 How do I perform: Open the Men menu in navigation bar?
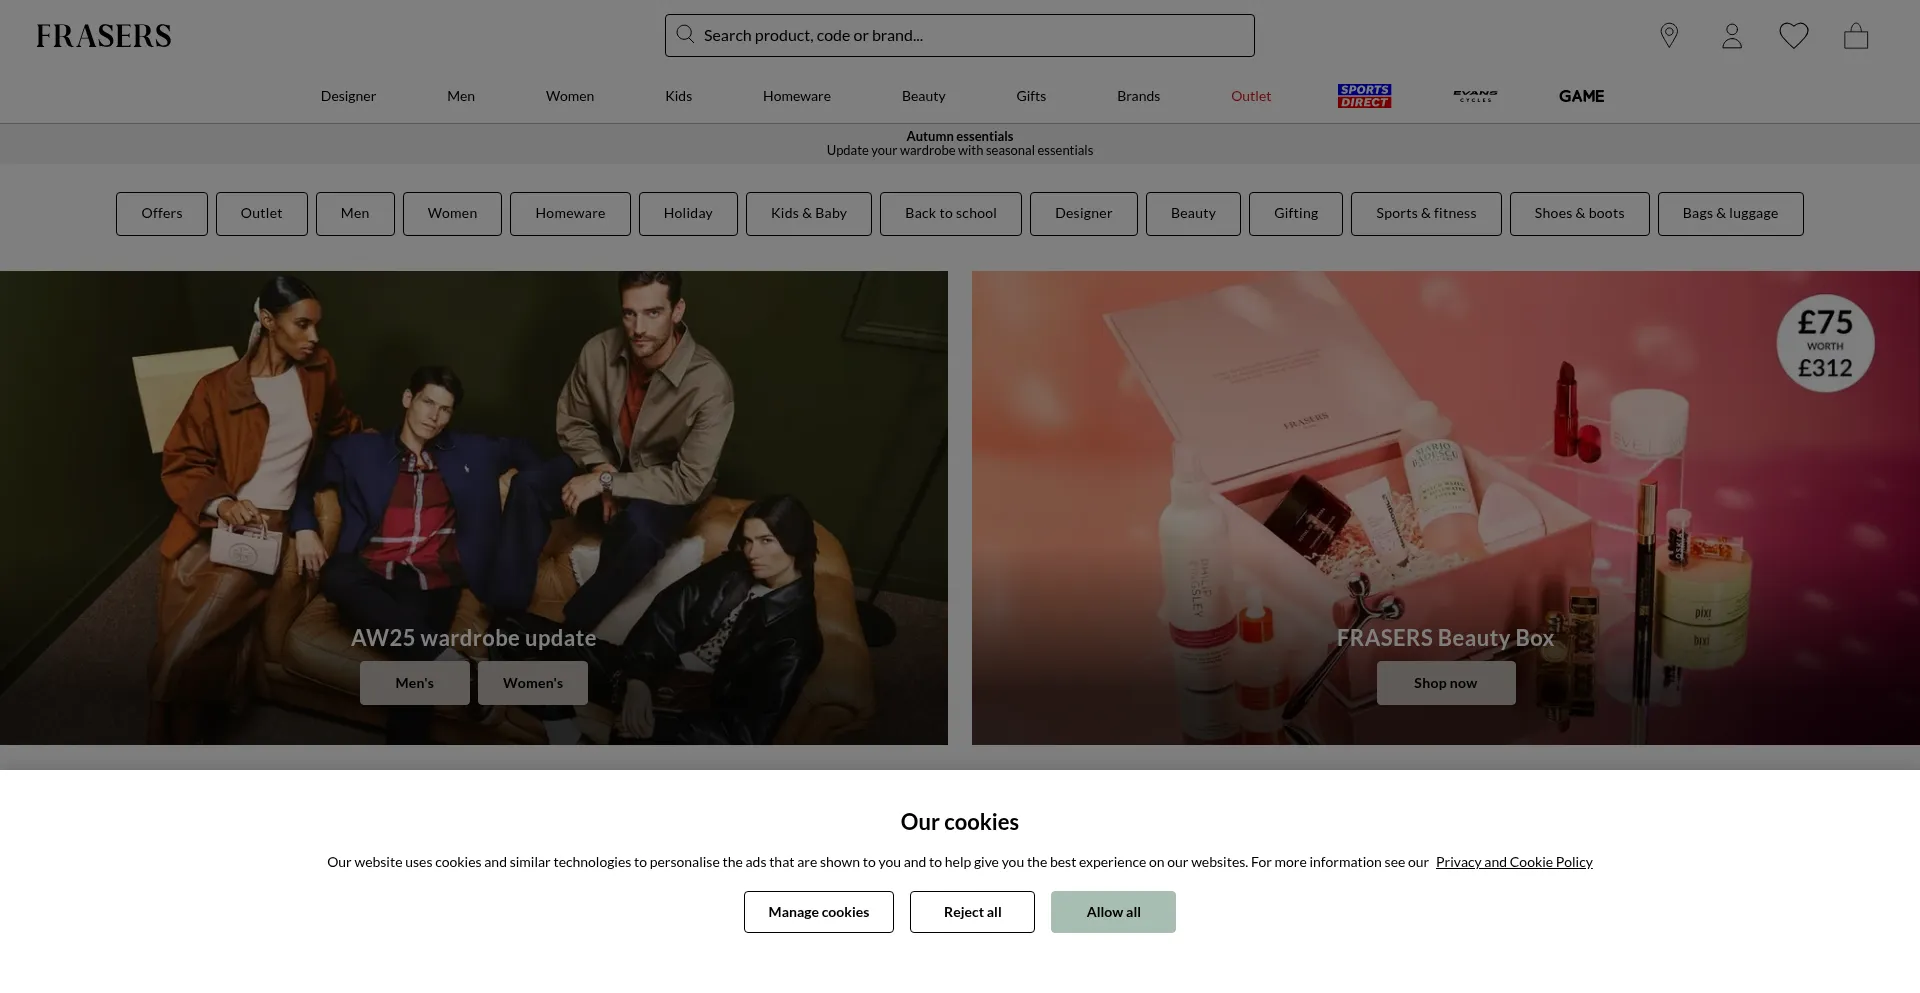[461, 96]
